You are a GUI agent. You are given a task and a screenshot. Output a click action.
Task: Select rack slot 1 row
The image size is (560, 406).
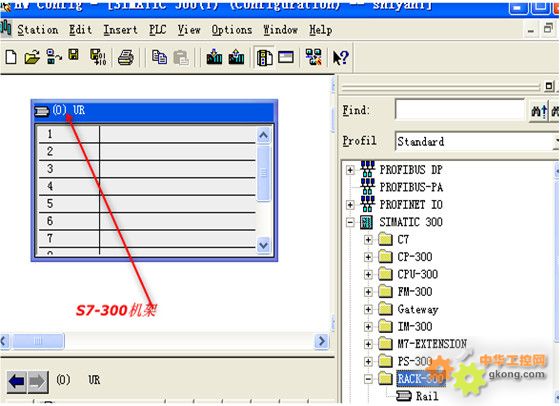(x=147, y=134)
